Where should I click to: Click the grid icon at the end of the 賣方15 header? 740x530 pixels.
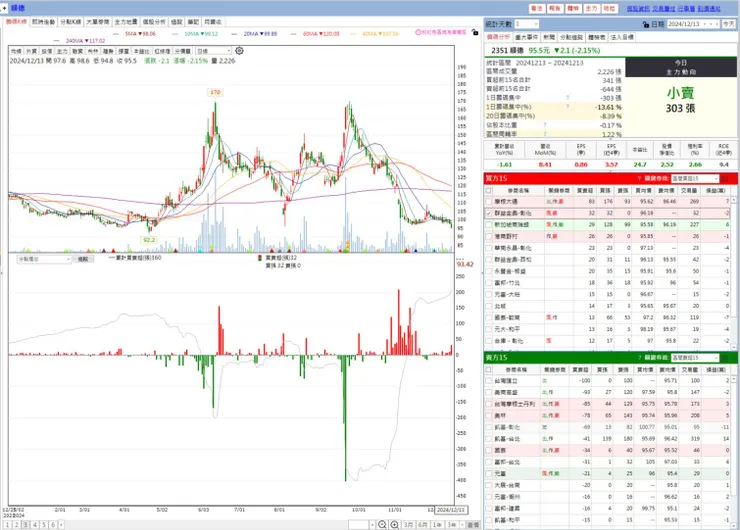click(x=725, y=358)
